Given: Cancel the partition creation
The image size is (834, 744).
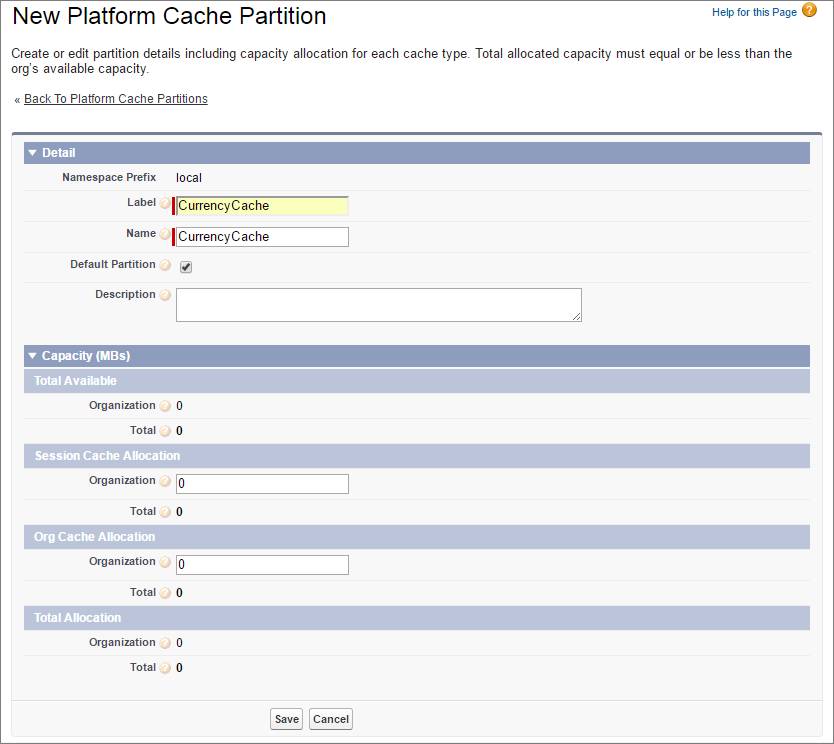Looking at the screenshot, I should point(331,719).
